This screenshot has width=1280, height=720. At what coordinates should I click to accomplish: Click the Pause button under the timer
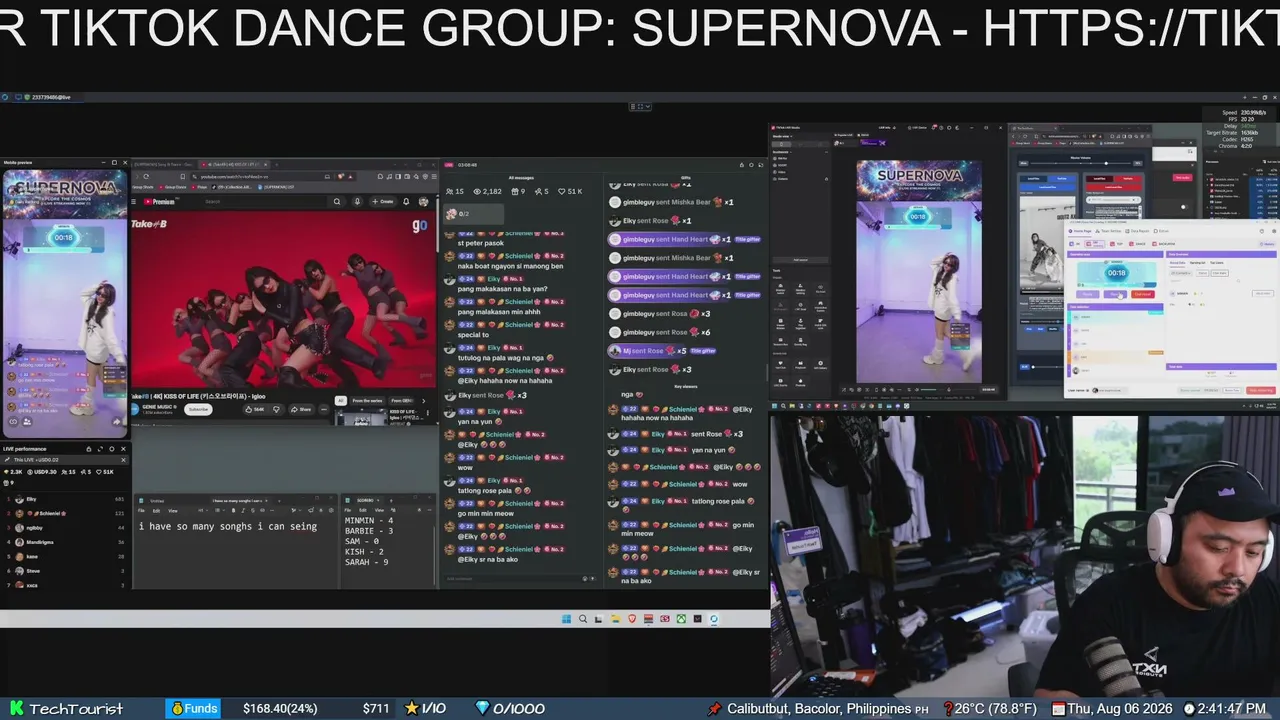(x=1116, y=294)
